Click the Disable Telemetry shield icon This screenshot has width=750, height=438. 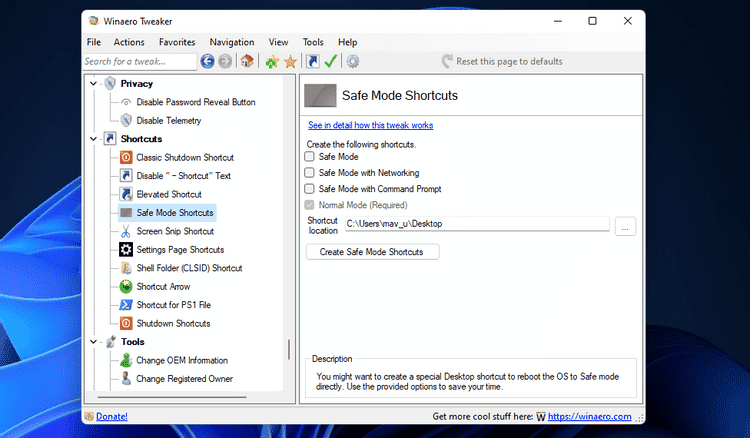pyautogui.click(x=126, y=120)
